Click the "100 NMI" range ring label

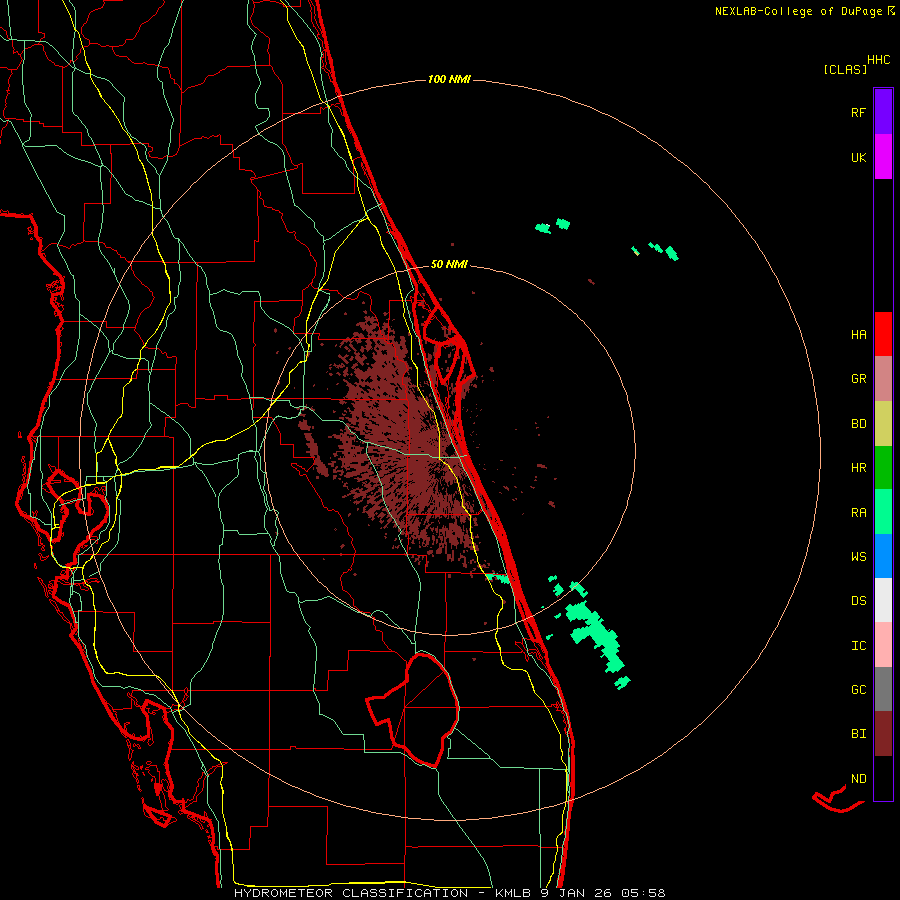(x=449, y=79)
